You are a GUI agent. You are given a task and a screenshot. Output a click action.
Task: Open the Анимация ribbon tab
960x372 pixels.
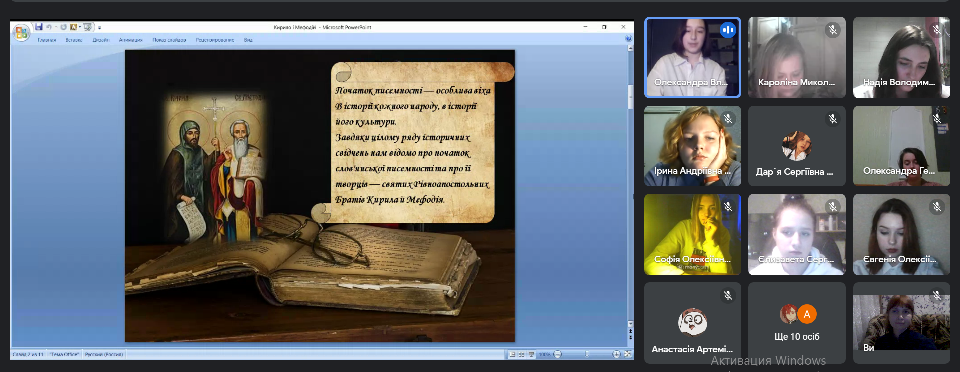[x=130, y=40]
